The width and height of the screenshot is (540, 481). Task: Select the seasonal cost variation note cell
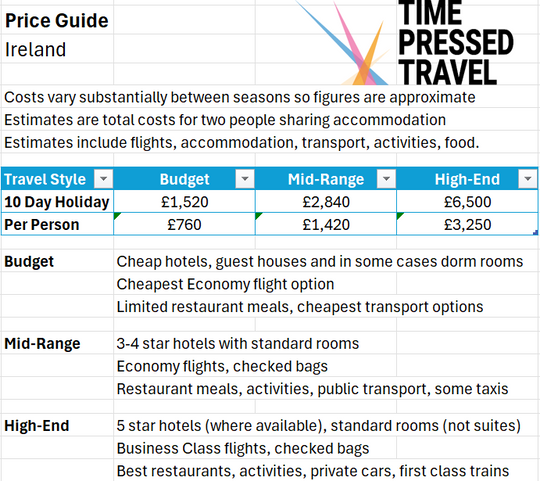click(240, 97)
